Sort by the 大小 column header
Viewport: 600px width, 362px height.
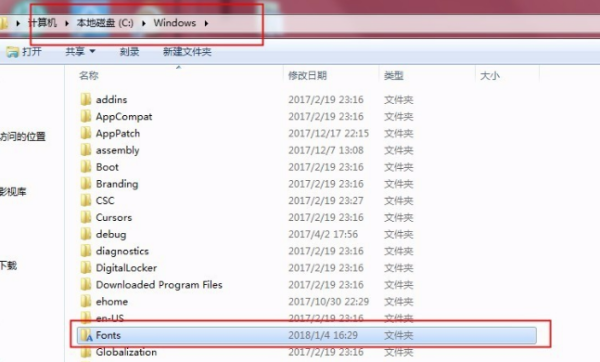(x=490, y=75)
